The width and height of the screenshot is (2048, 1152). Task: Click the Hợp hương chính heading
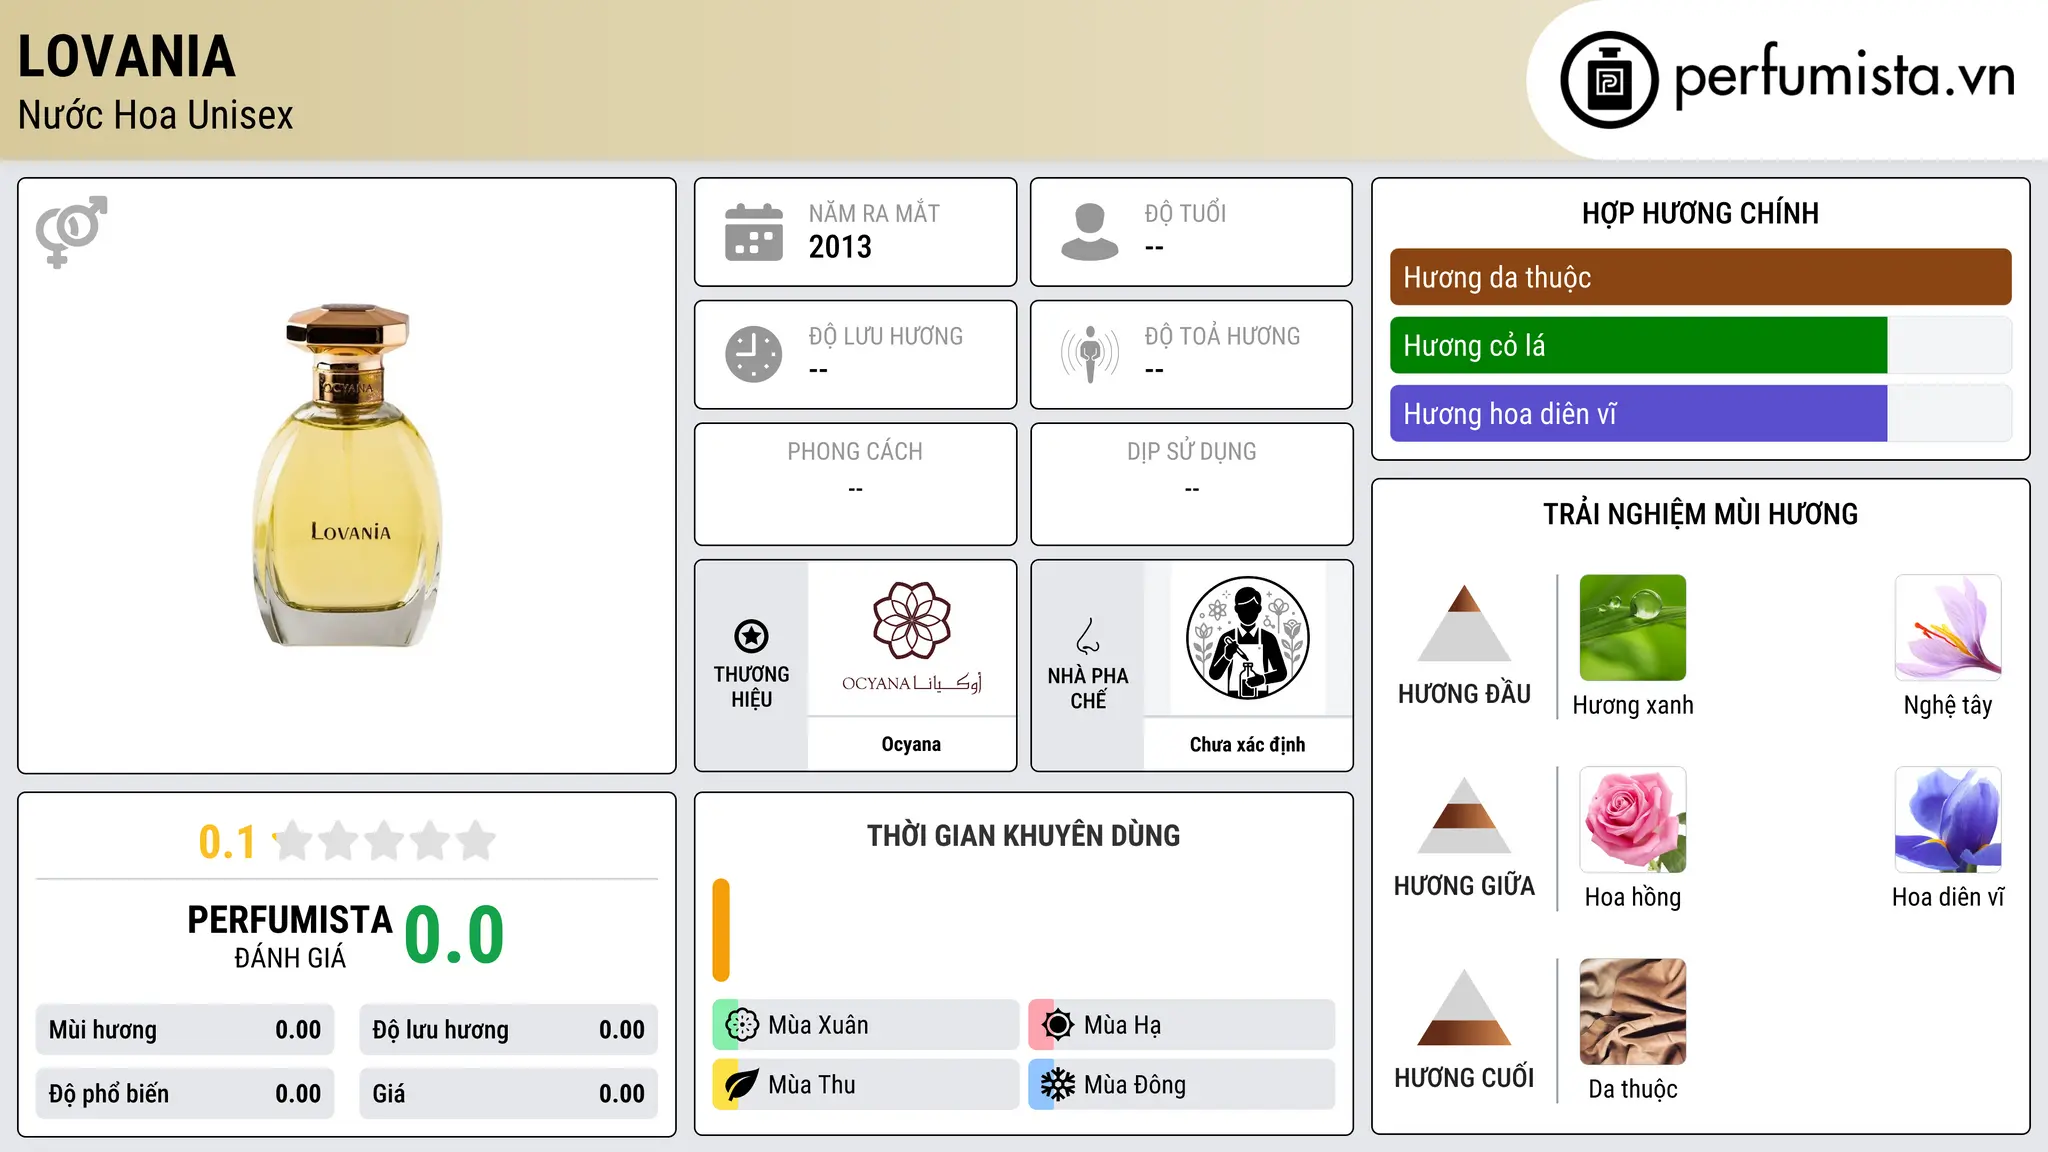click(1700, 213)
